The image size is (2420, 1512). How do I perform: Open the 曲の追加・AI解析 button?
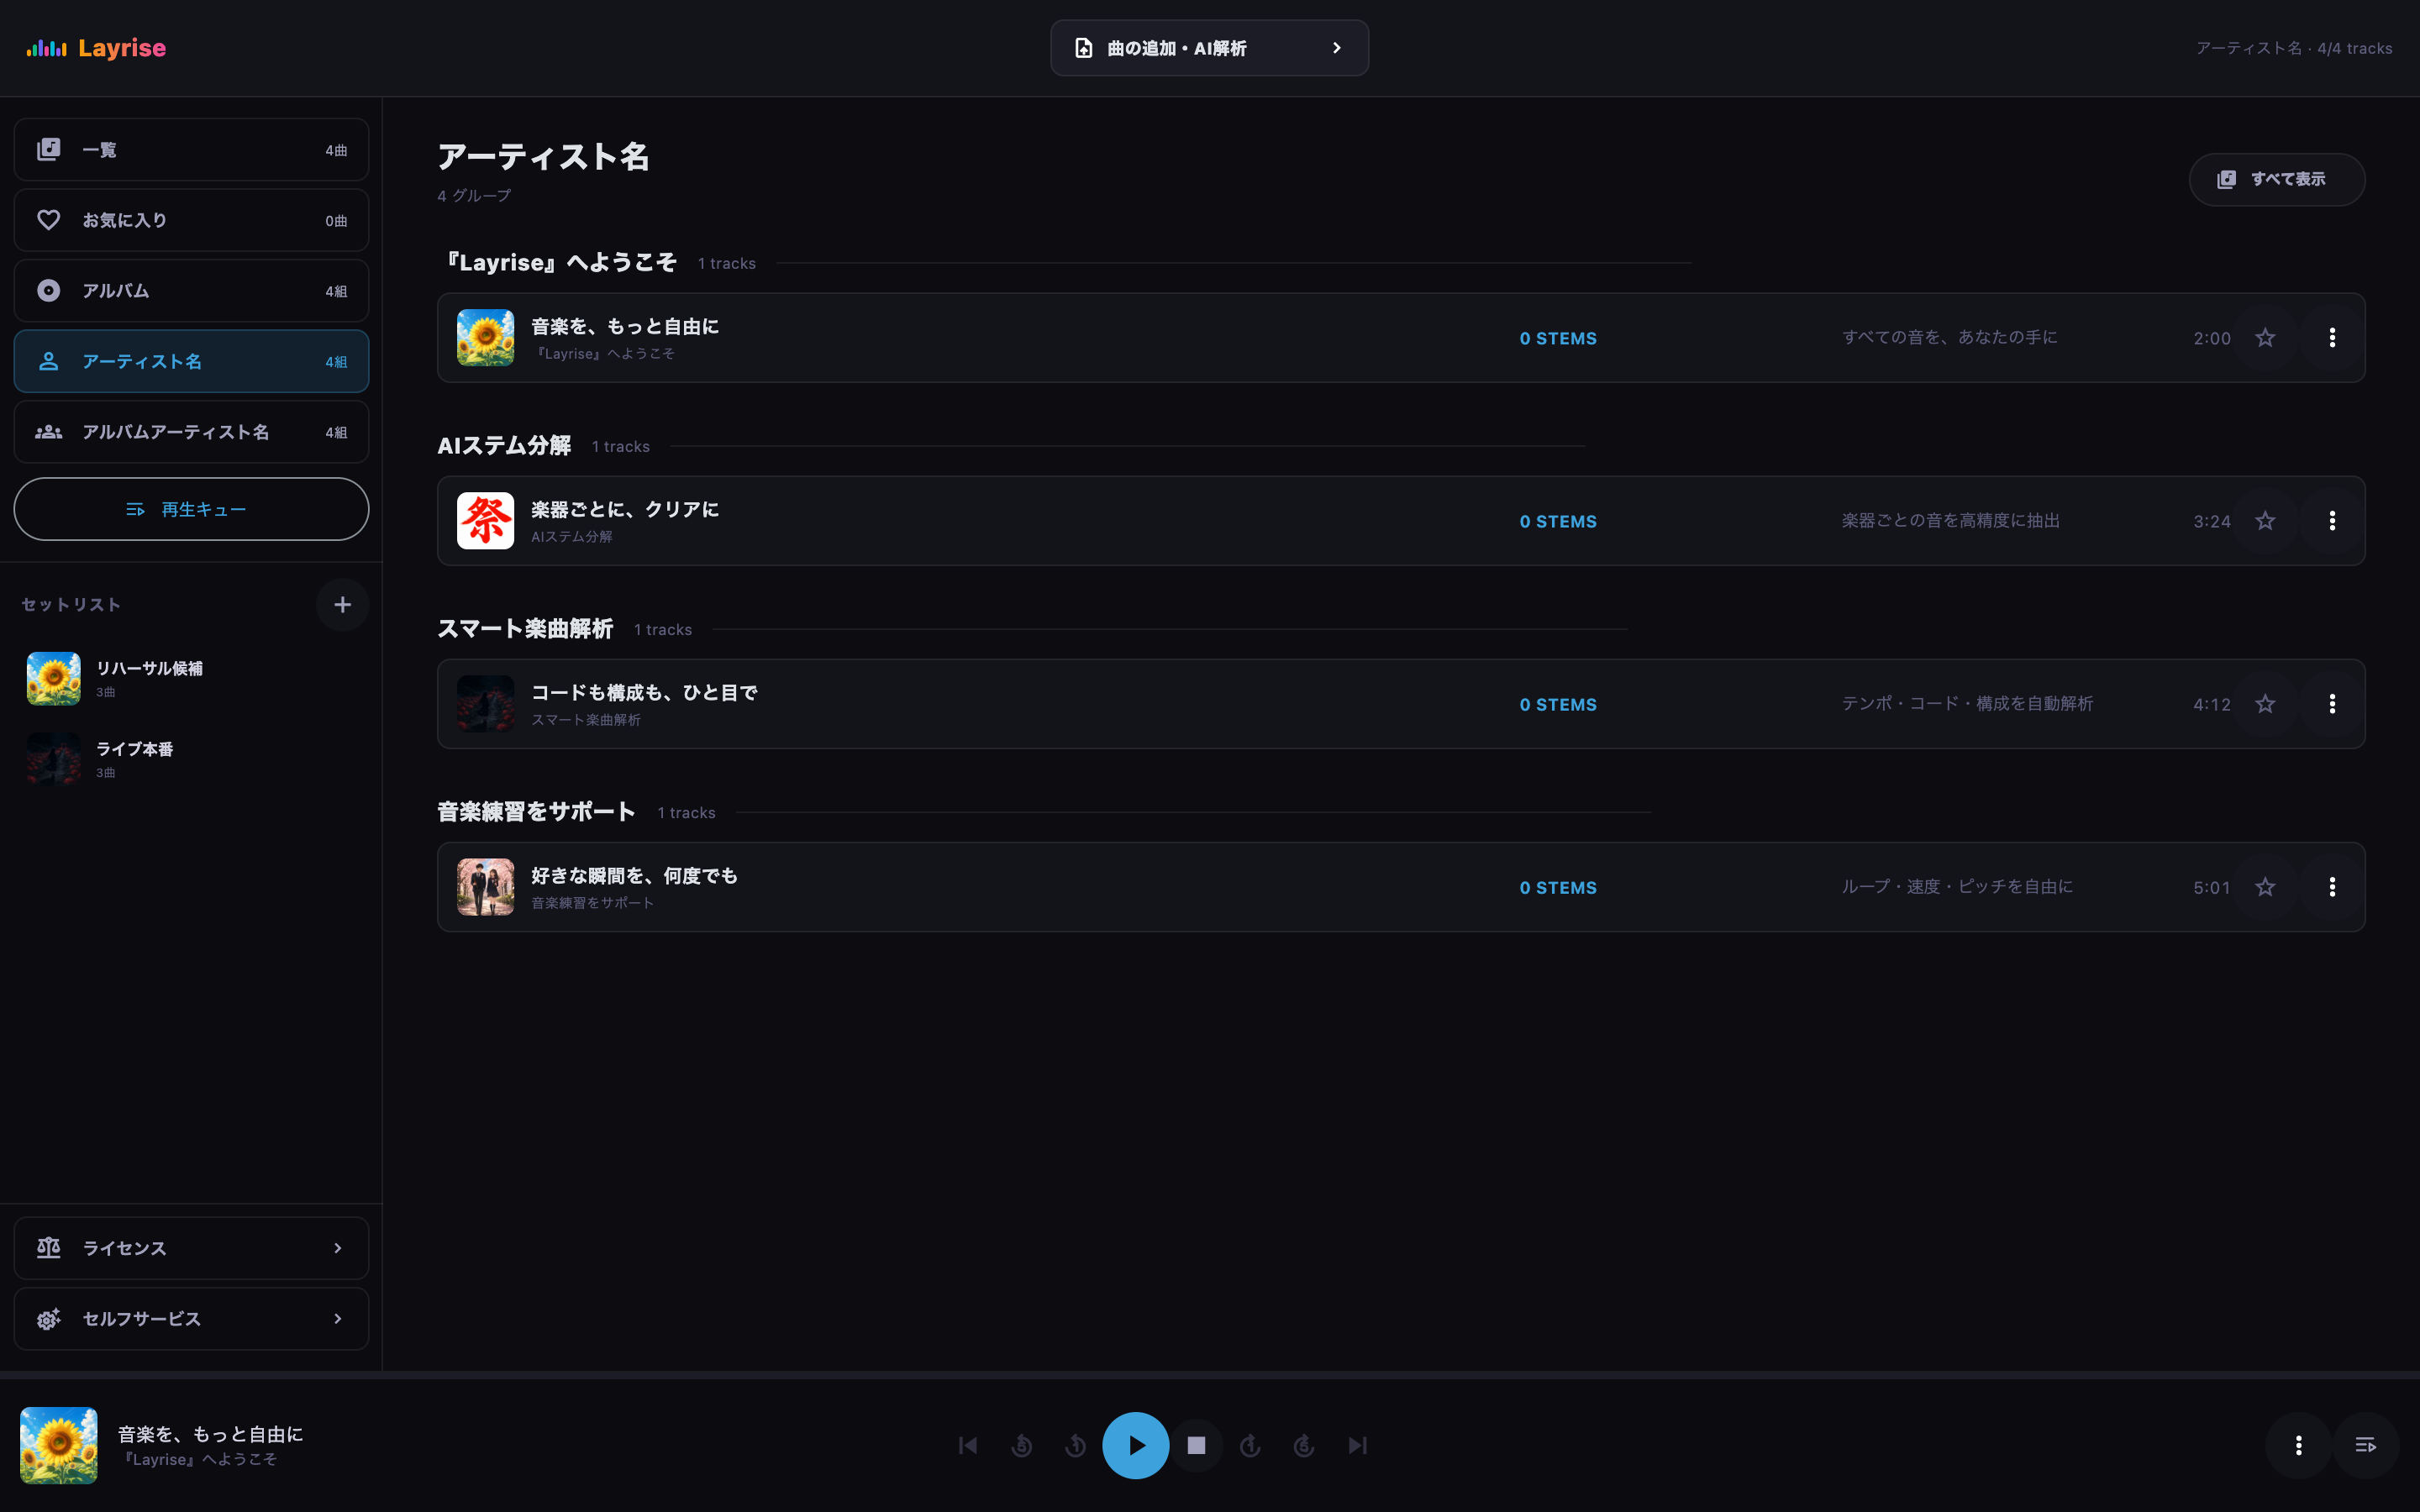(1209, 48)
